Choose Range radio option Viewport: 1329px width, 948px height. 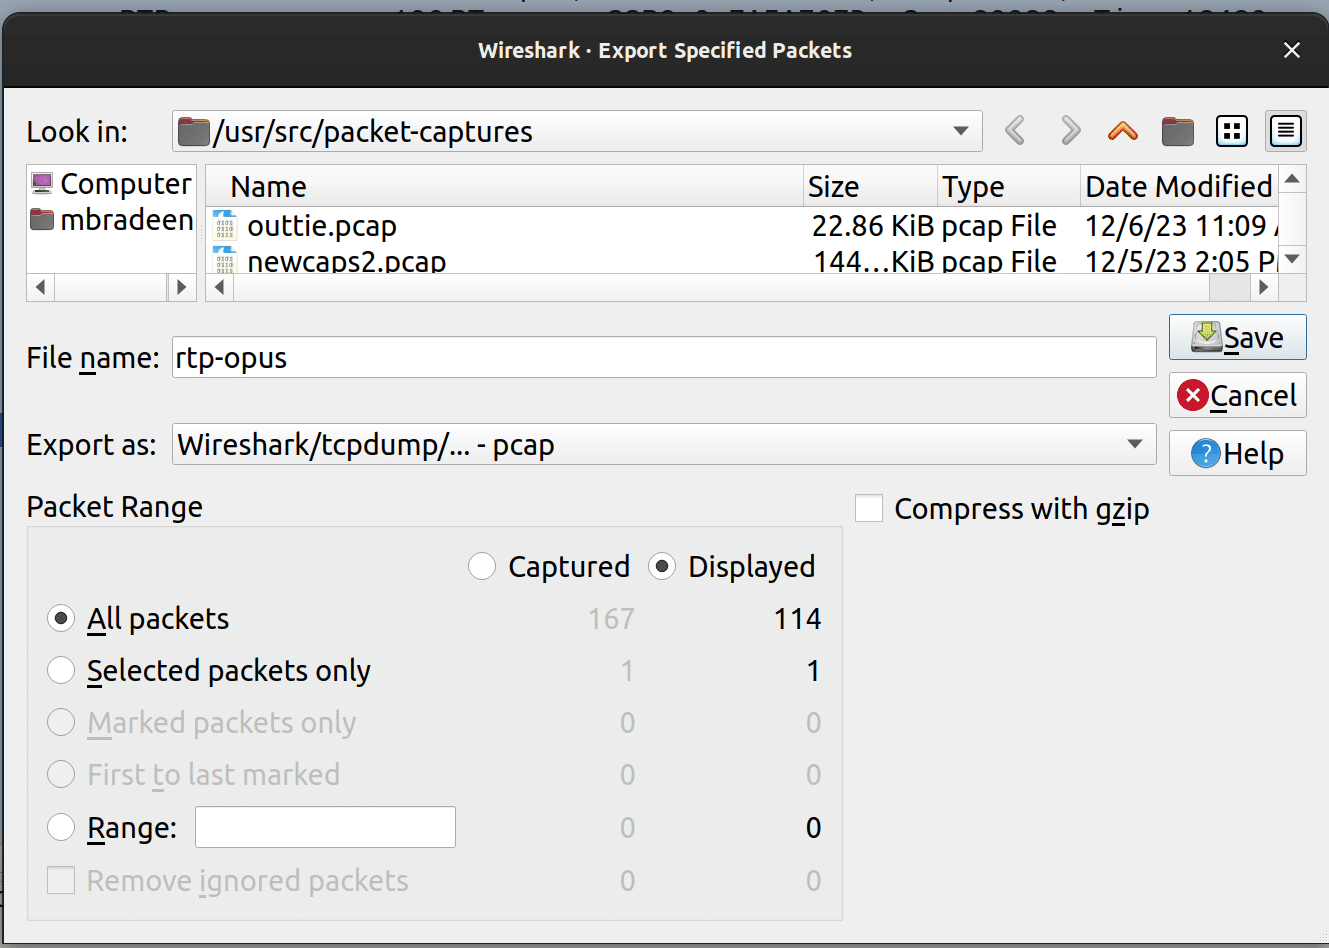61,827
